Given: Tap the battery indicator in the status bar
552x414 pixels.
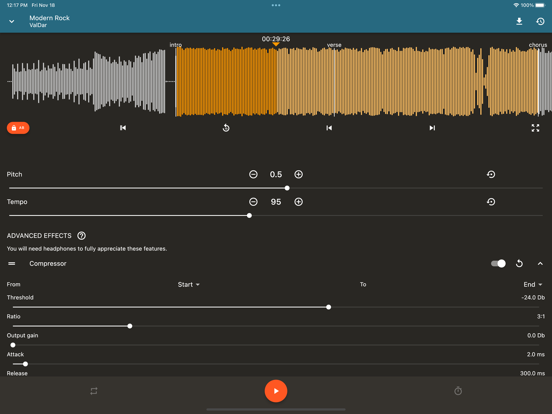Looking at the screenshot, I should pyautogui.click(x=540, y=5).
